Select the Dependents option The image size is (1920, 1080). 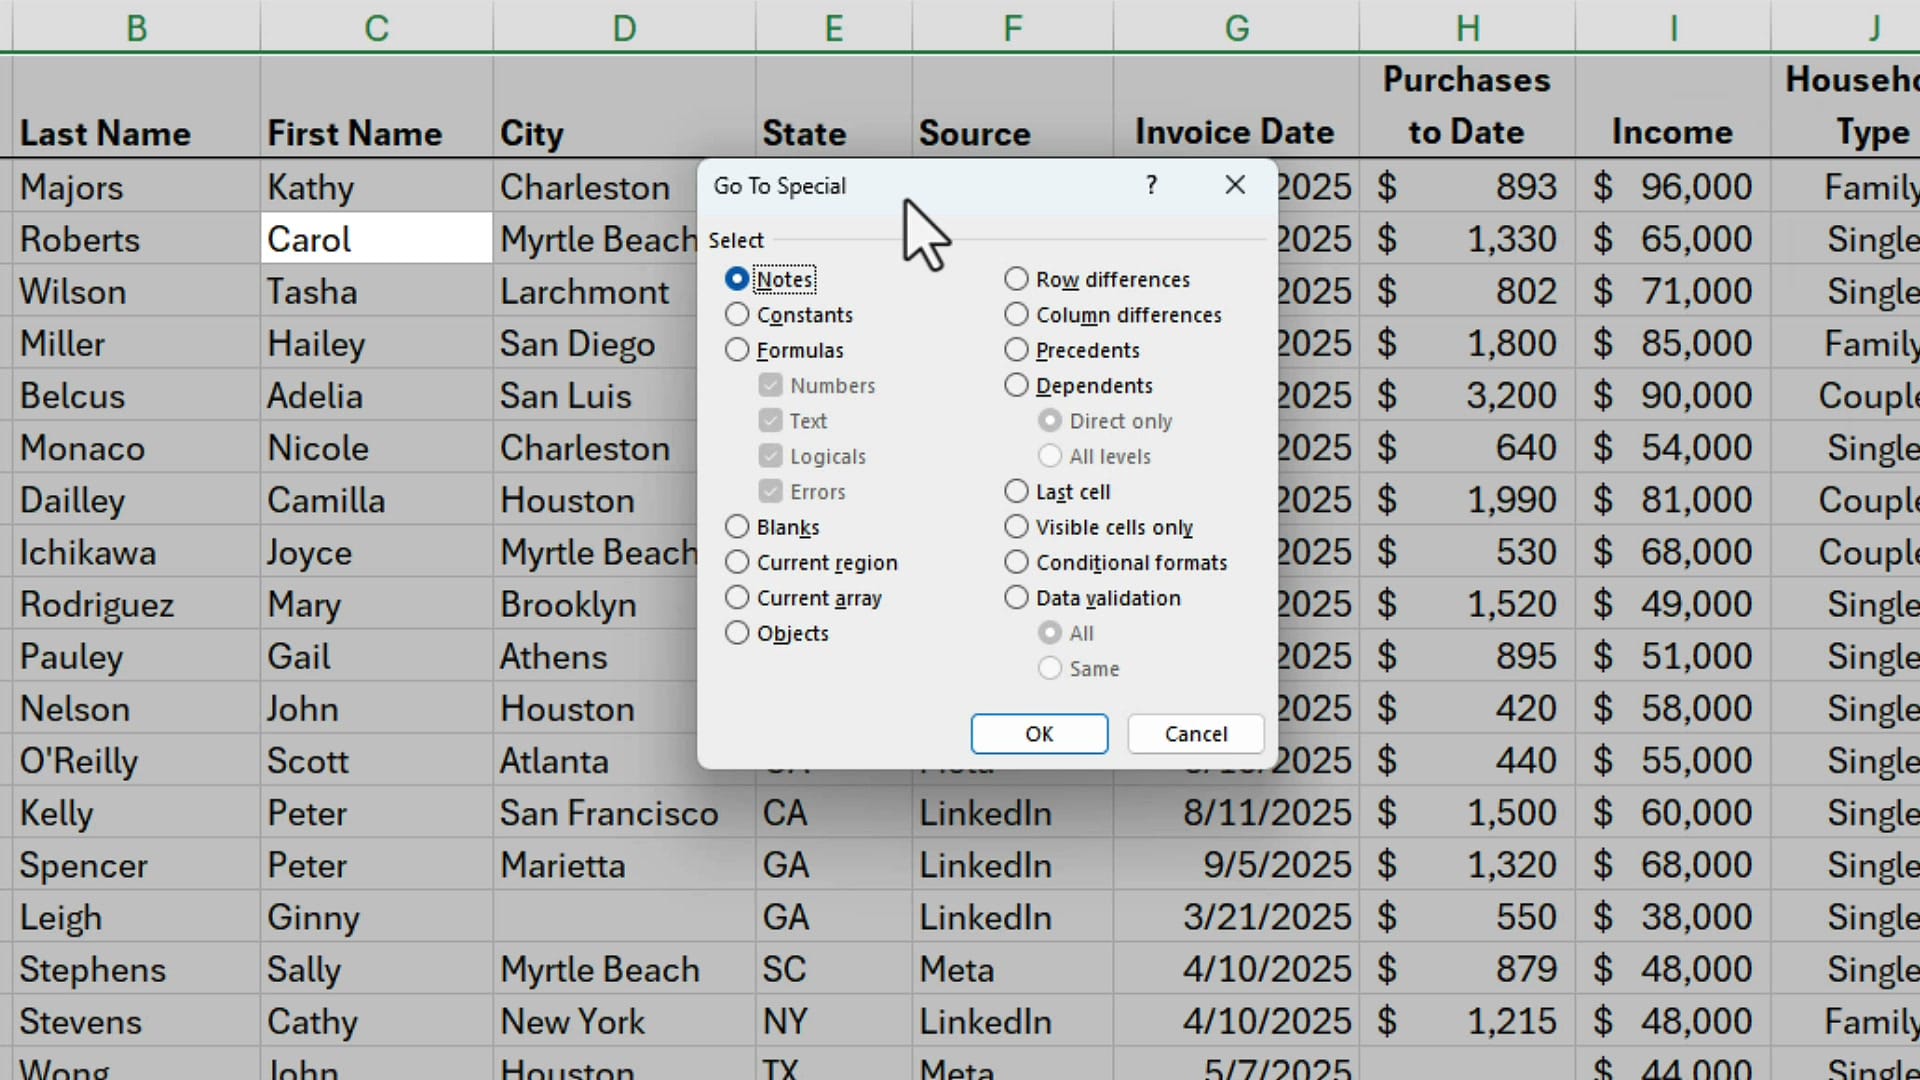1016,385
